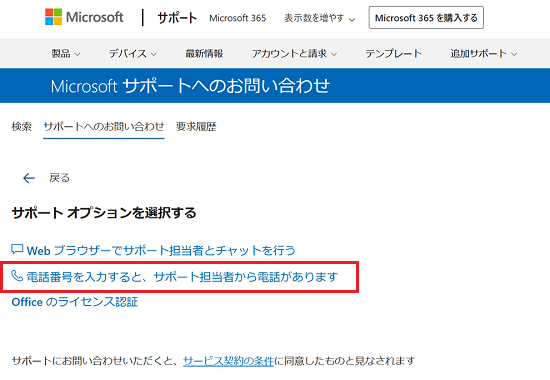The height and width of the screenshot is (380, 550).
Task: Expand the アカウントと請求 menu
Action: (294, 54)
